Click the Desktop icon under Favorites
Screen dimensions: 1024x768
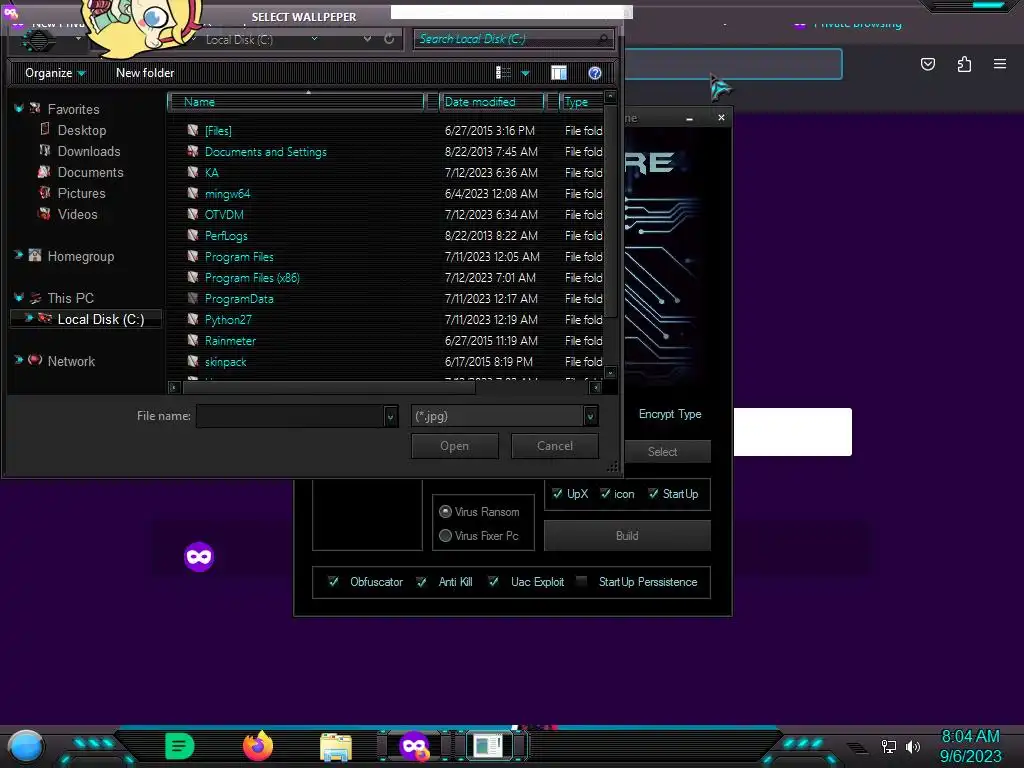tap(44, 129)
